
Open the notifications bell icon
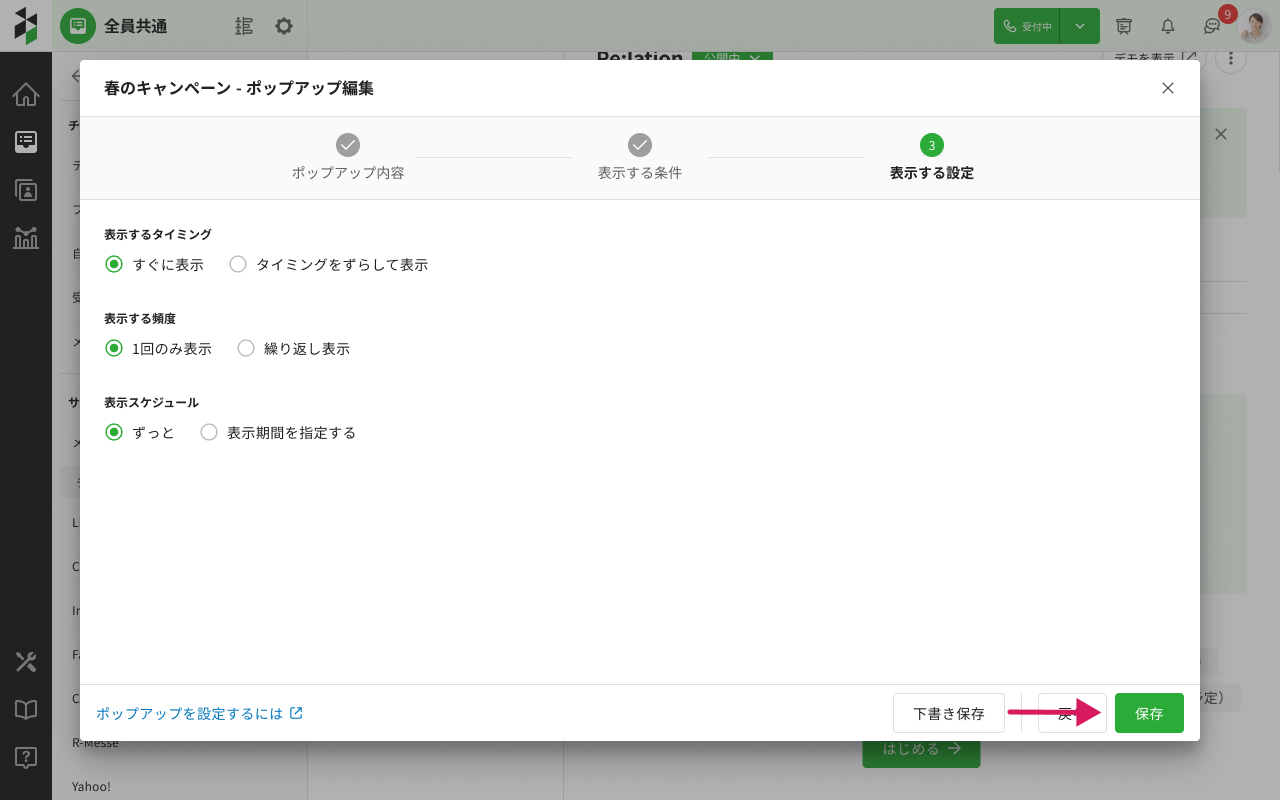tap(1167, 26)
